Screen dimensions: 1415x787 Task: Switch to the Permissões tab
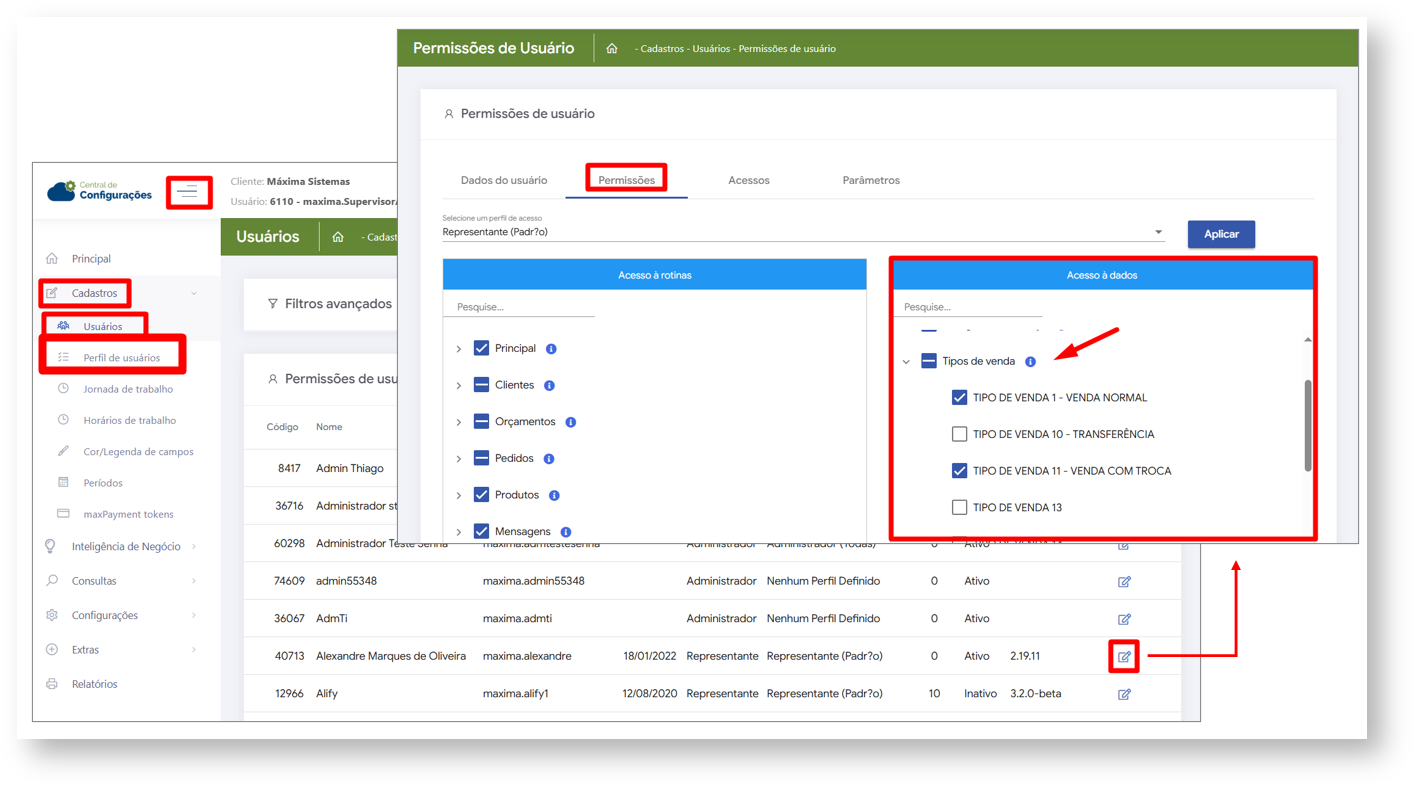pos(626,180)
